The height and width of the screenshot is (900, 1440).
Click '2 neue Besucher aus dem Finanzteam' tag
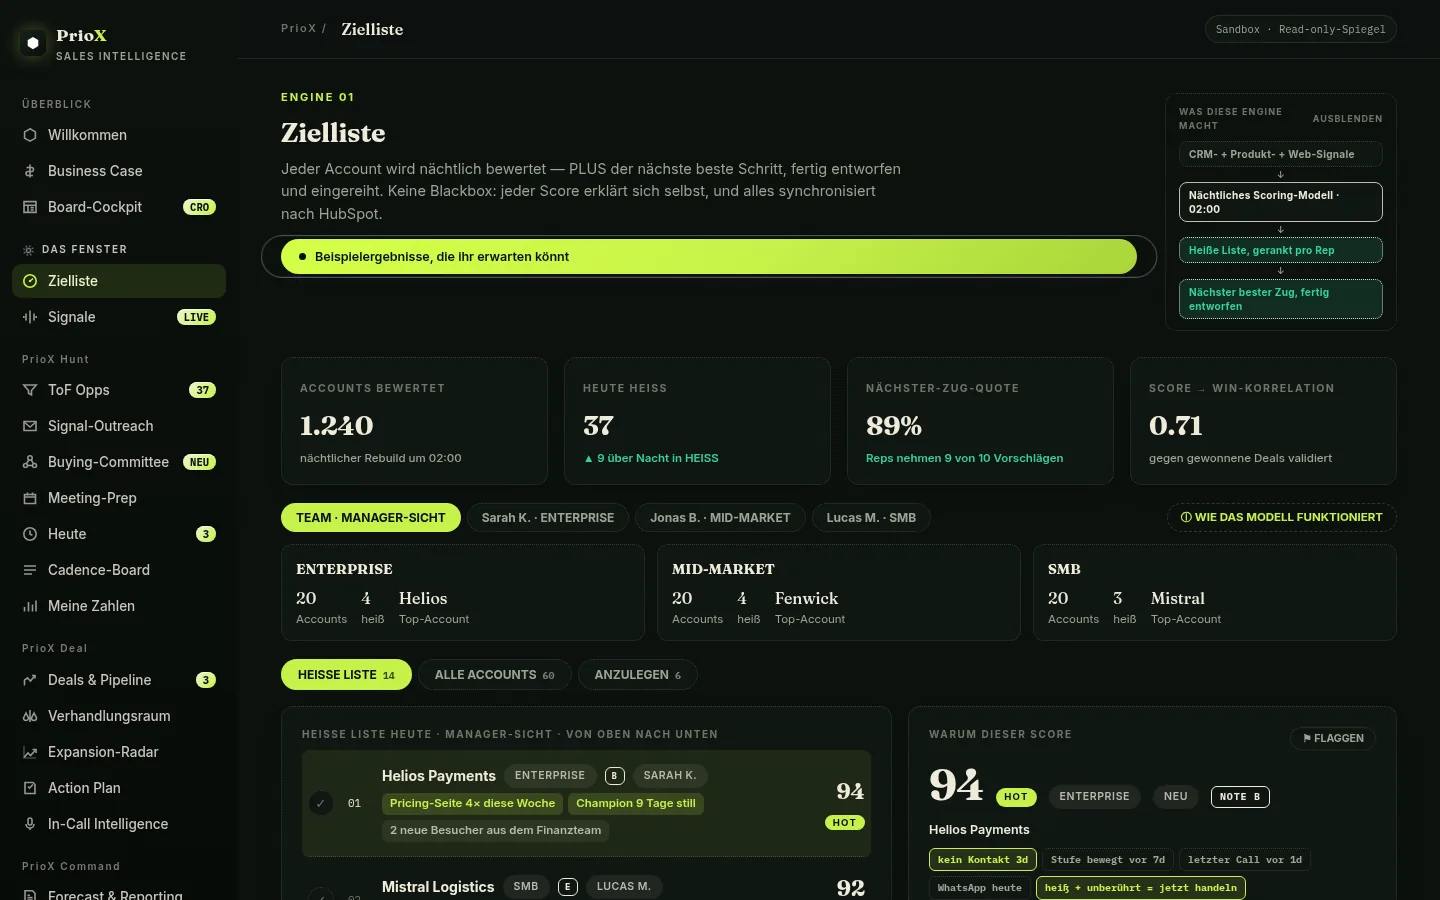(495, 831)
